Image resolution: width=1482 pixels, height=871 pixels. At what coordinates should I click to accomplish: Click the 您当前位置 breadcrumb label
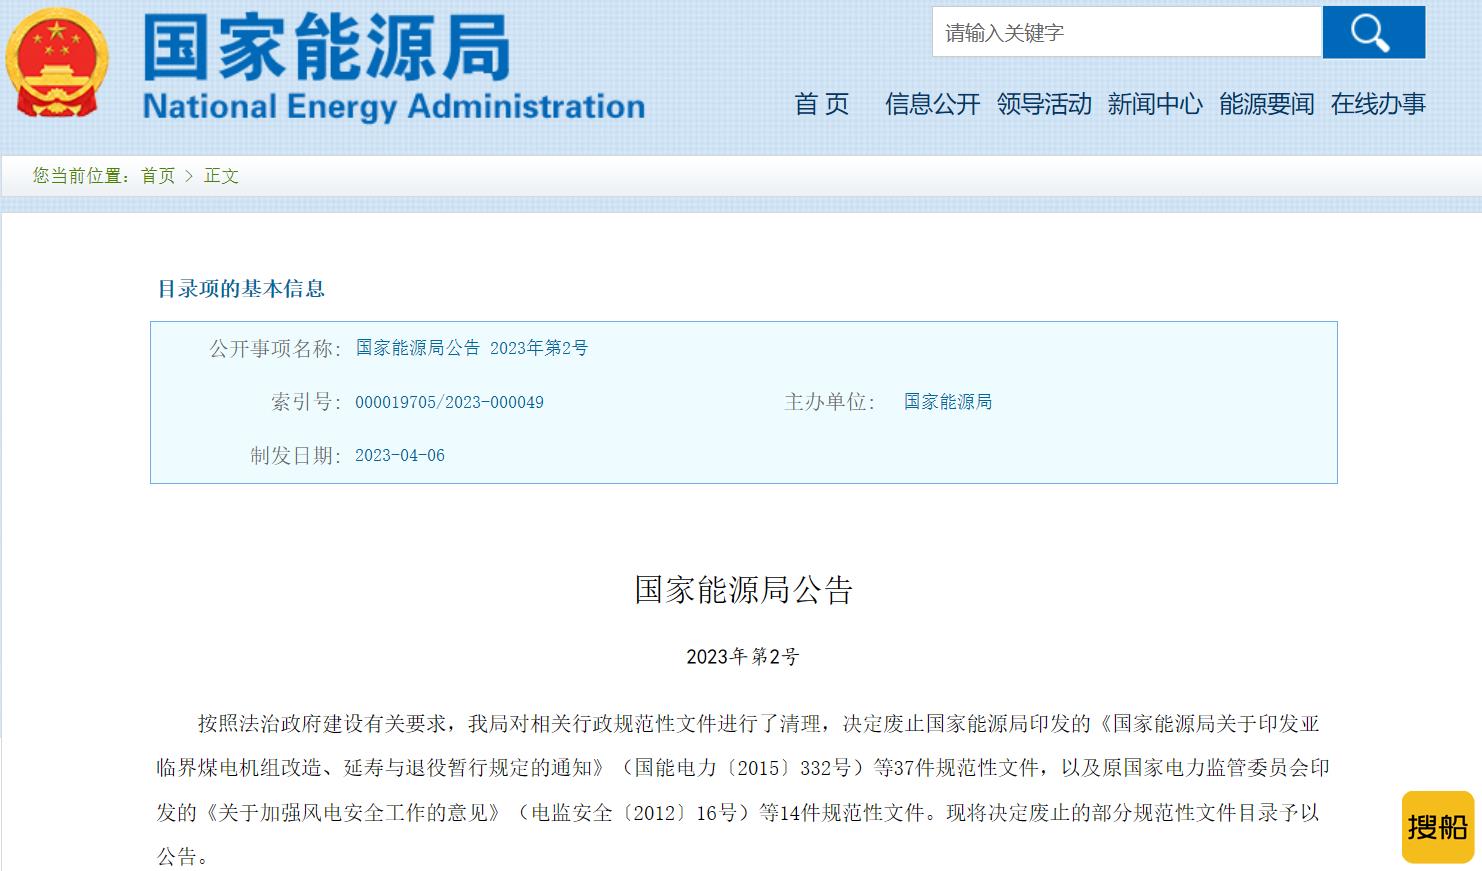click(80, 176)
